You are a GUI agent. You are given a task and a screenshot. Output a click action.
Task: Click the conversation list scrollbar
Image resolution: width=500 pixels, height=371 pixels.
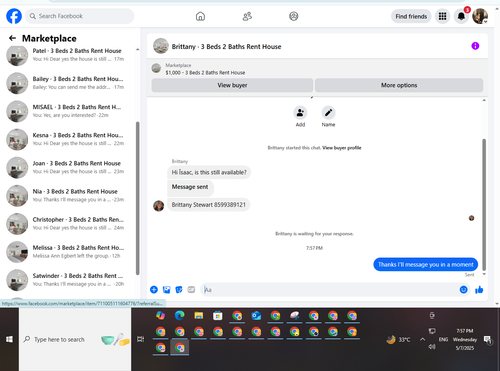tap(137, 198)
